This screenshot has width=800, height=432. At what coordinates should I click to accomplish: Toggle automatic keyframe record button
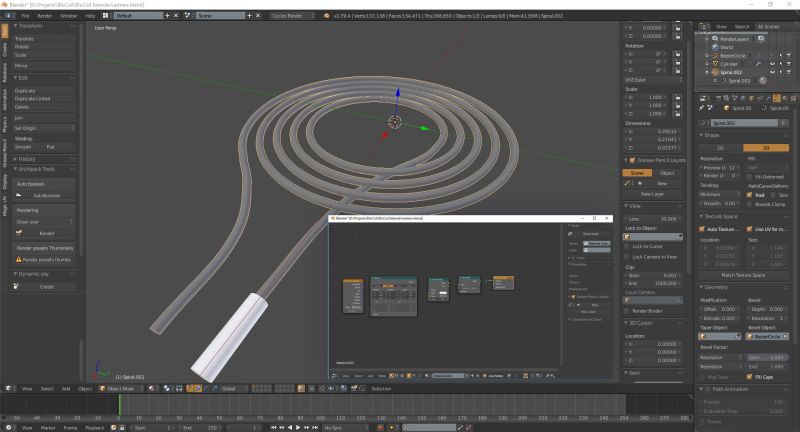380,428
